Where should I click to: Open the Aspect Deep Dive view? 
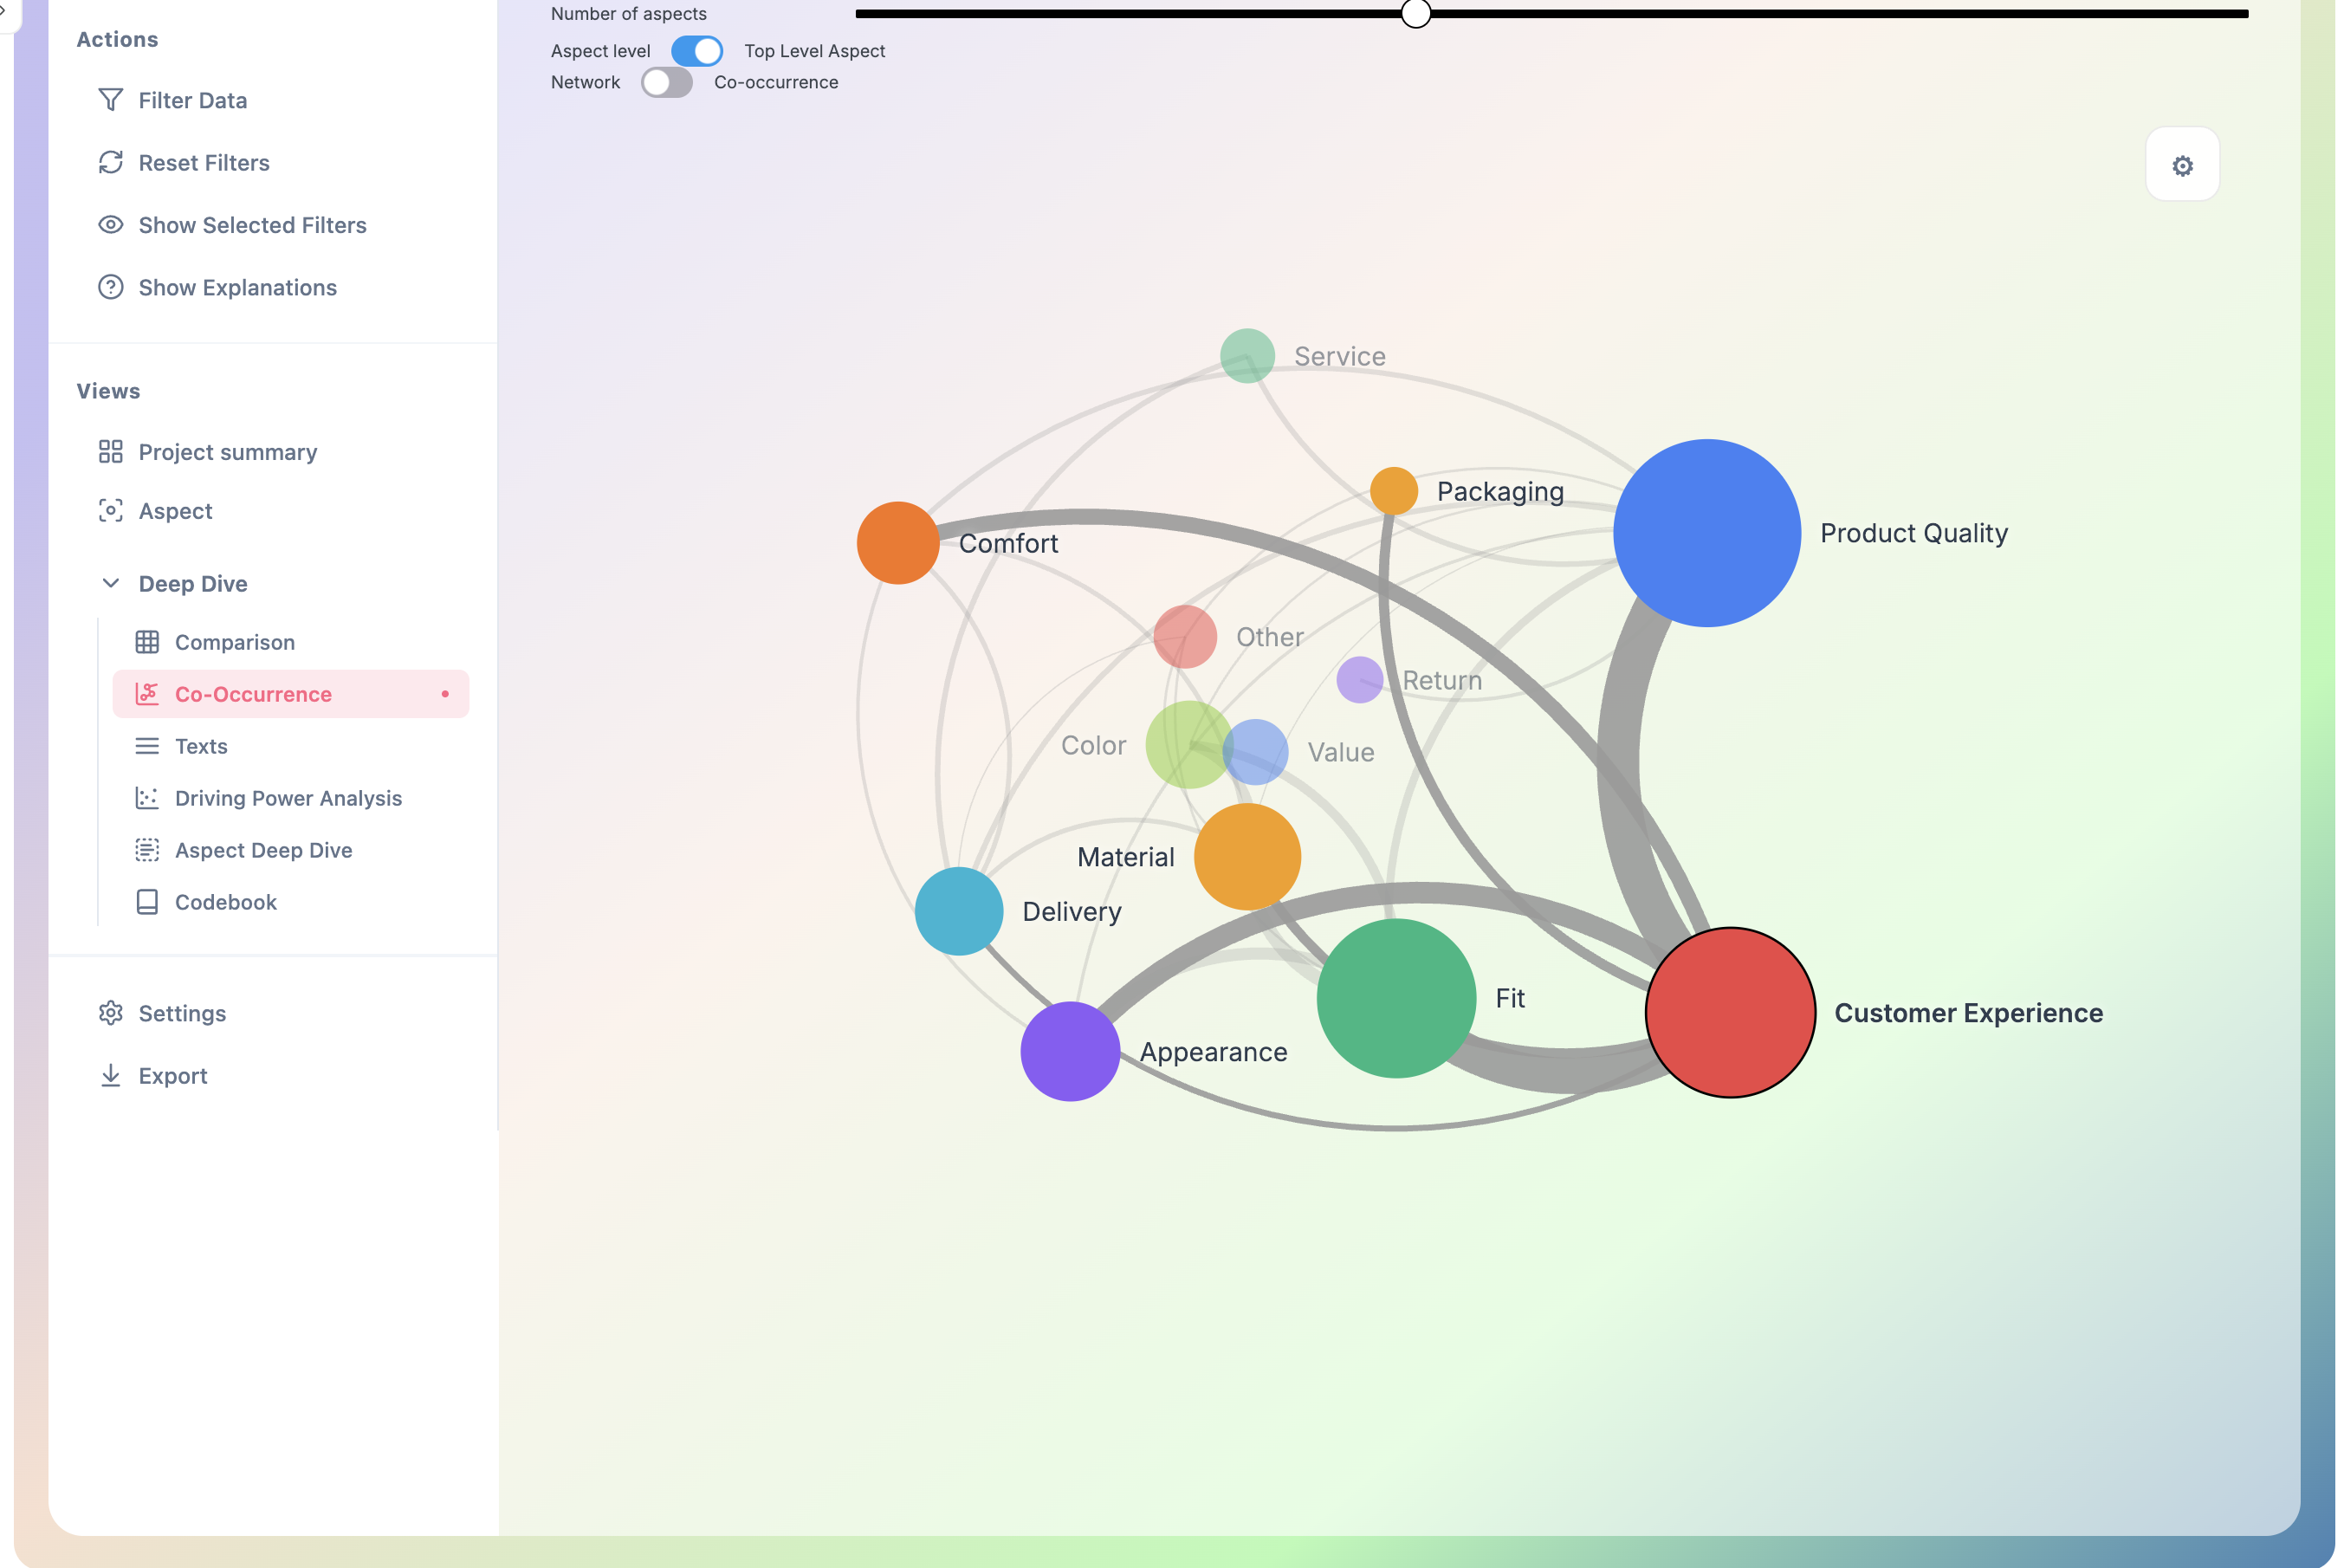pyautogui.click(x=263, y=850)
